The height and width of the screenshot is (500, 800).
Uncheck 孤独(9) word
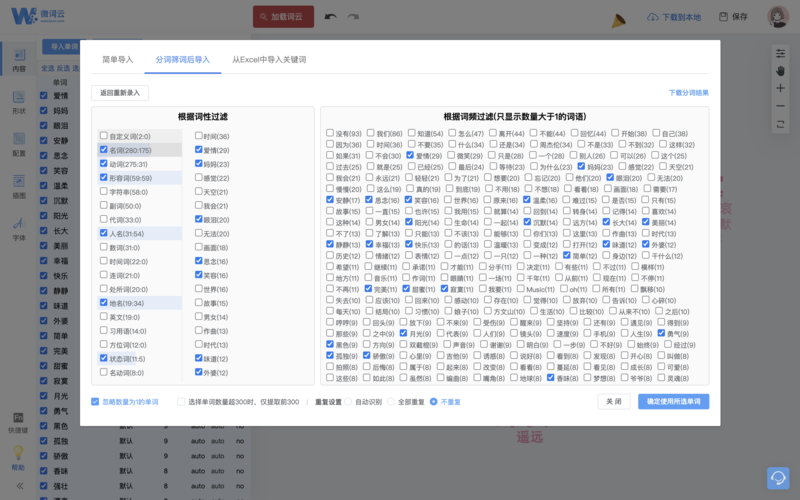[330, 355]
